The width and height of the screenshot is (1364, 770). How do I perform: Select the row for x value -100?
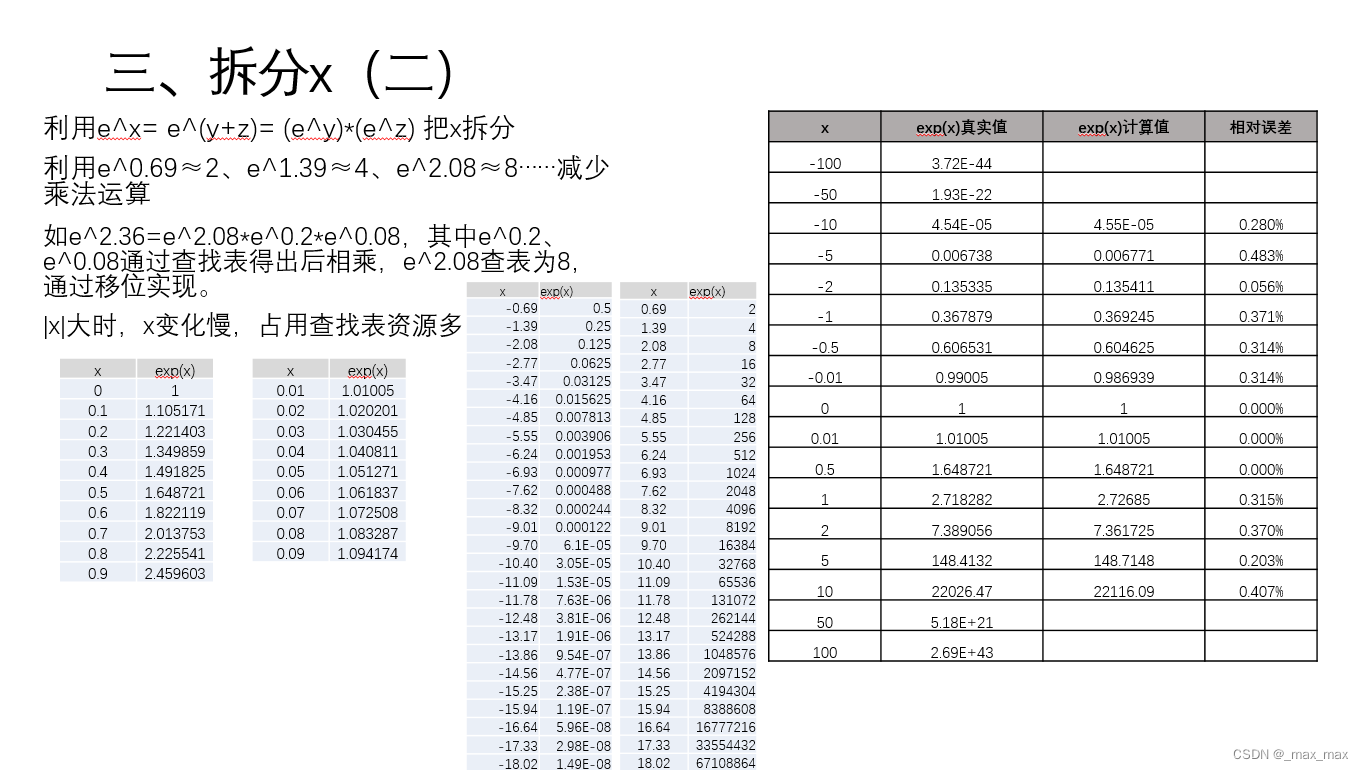pos(823,163)
